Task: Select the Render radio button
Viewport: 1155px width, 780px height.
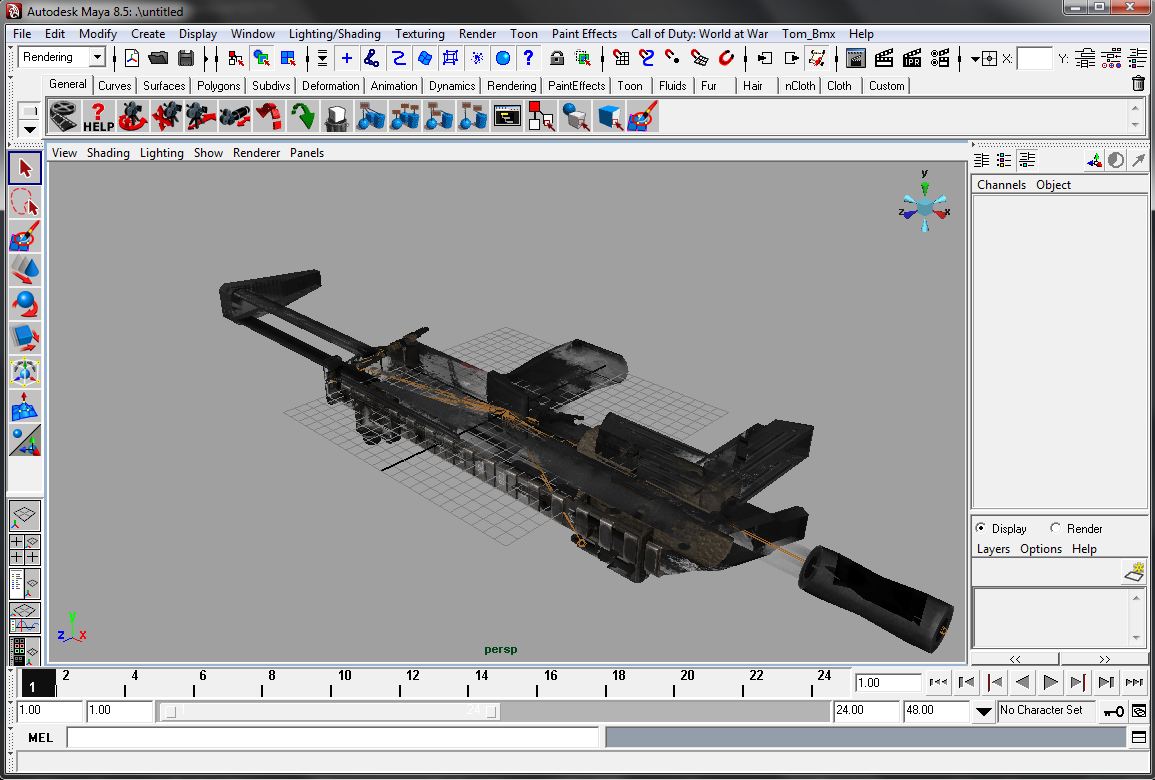Action: click(x=1055, y=528)
